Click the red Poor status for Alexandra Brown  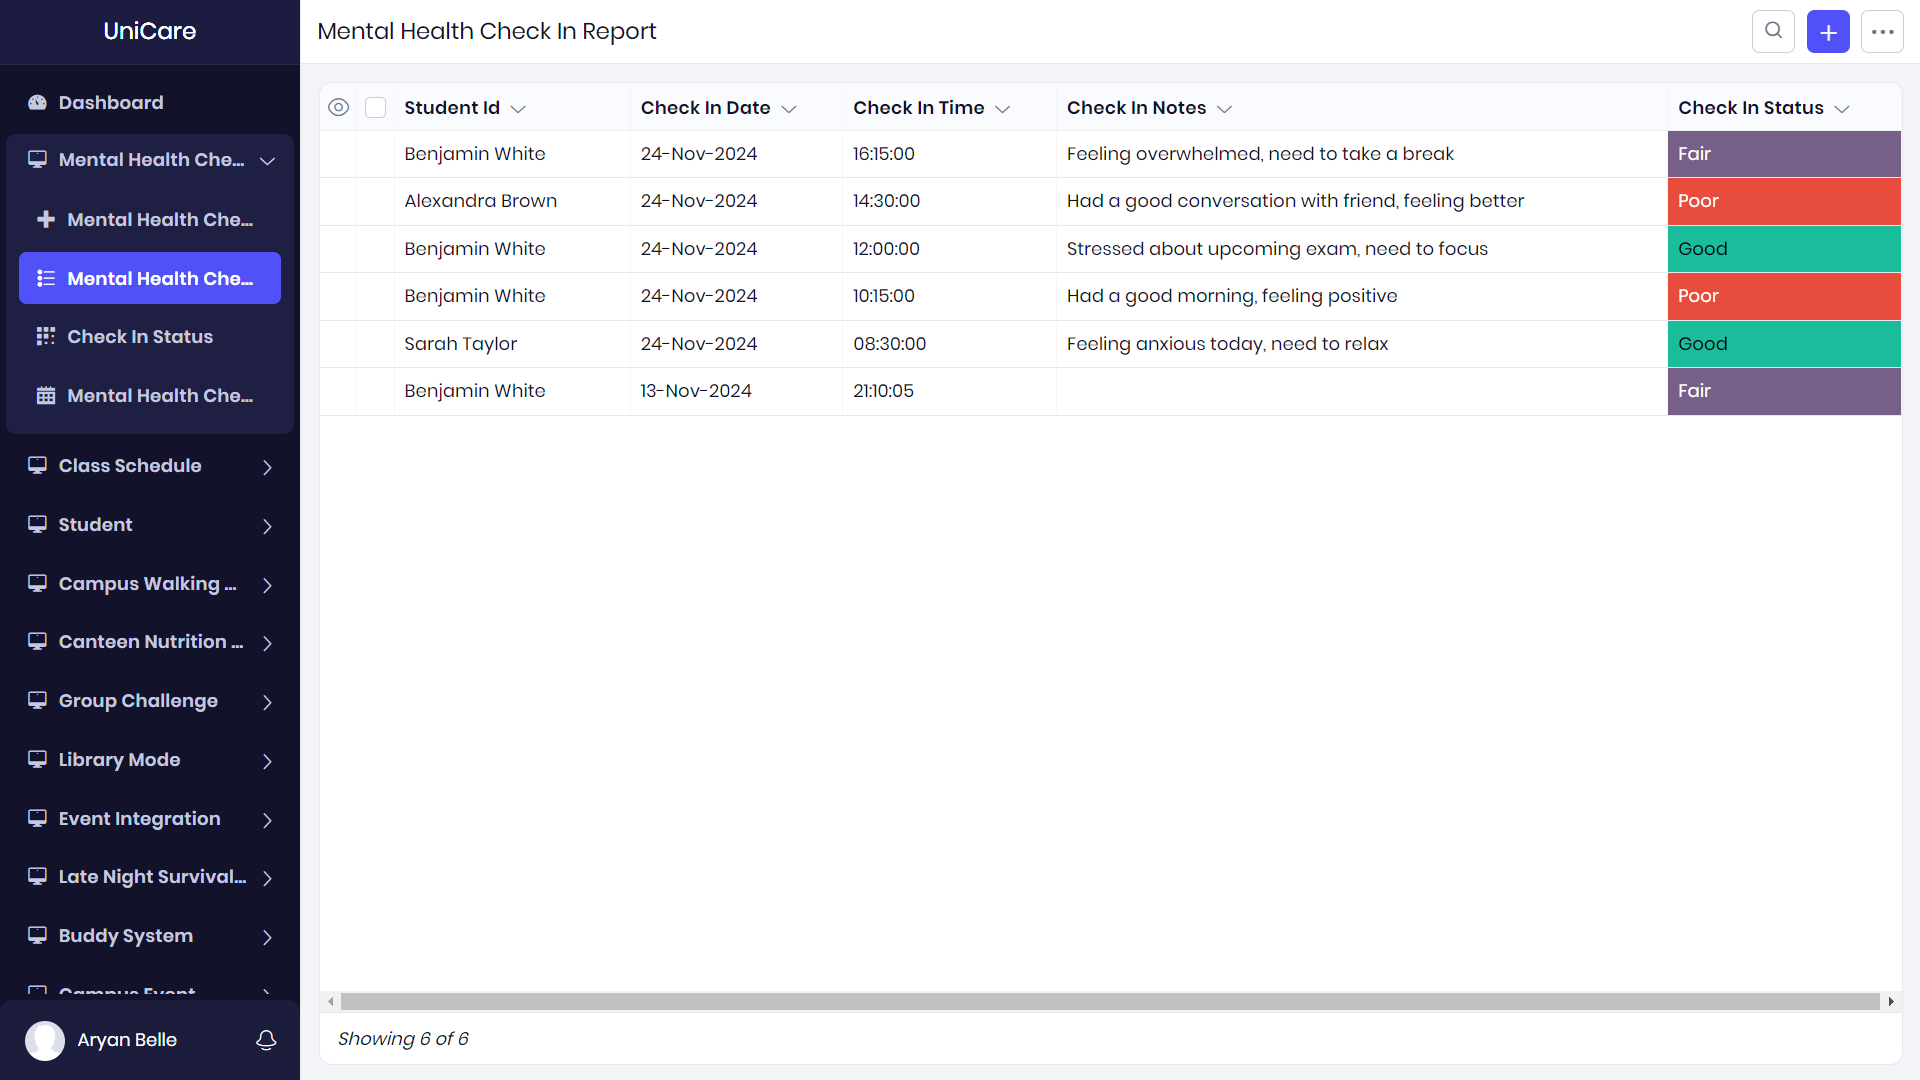coord(1783,201)
